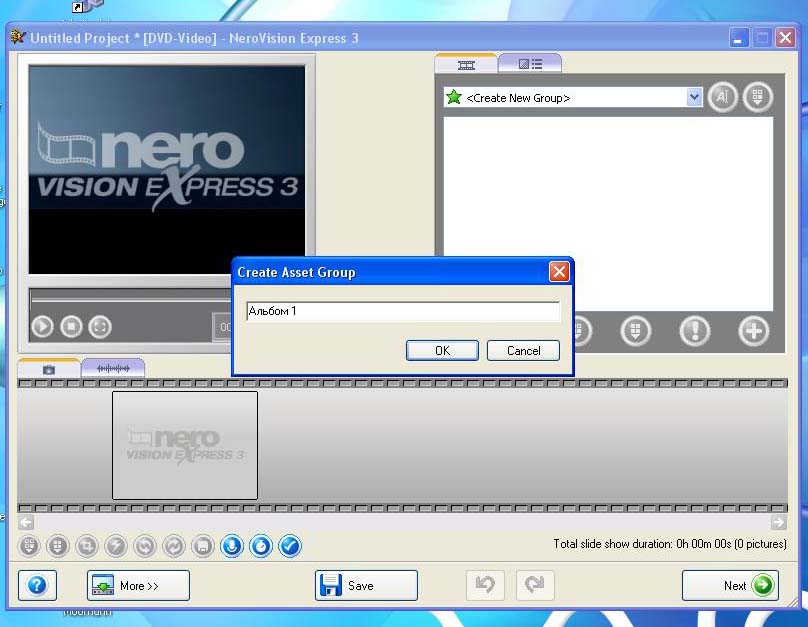Click the filmstrip left scroll arrow
This screenshot has width=808, height=627.
(26, 522)
